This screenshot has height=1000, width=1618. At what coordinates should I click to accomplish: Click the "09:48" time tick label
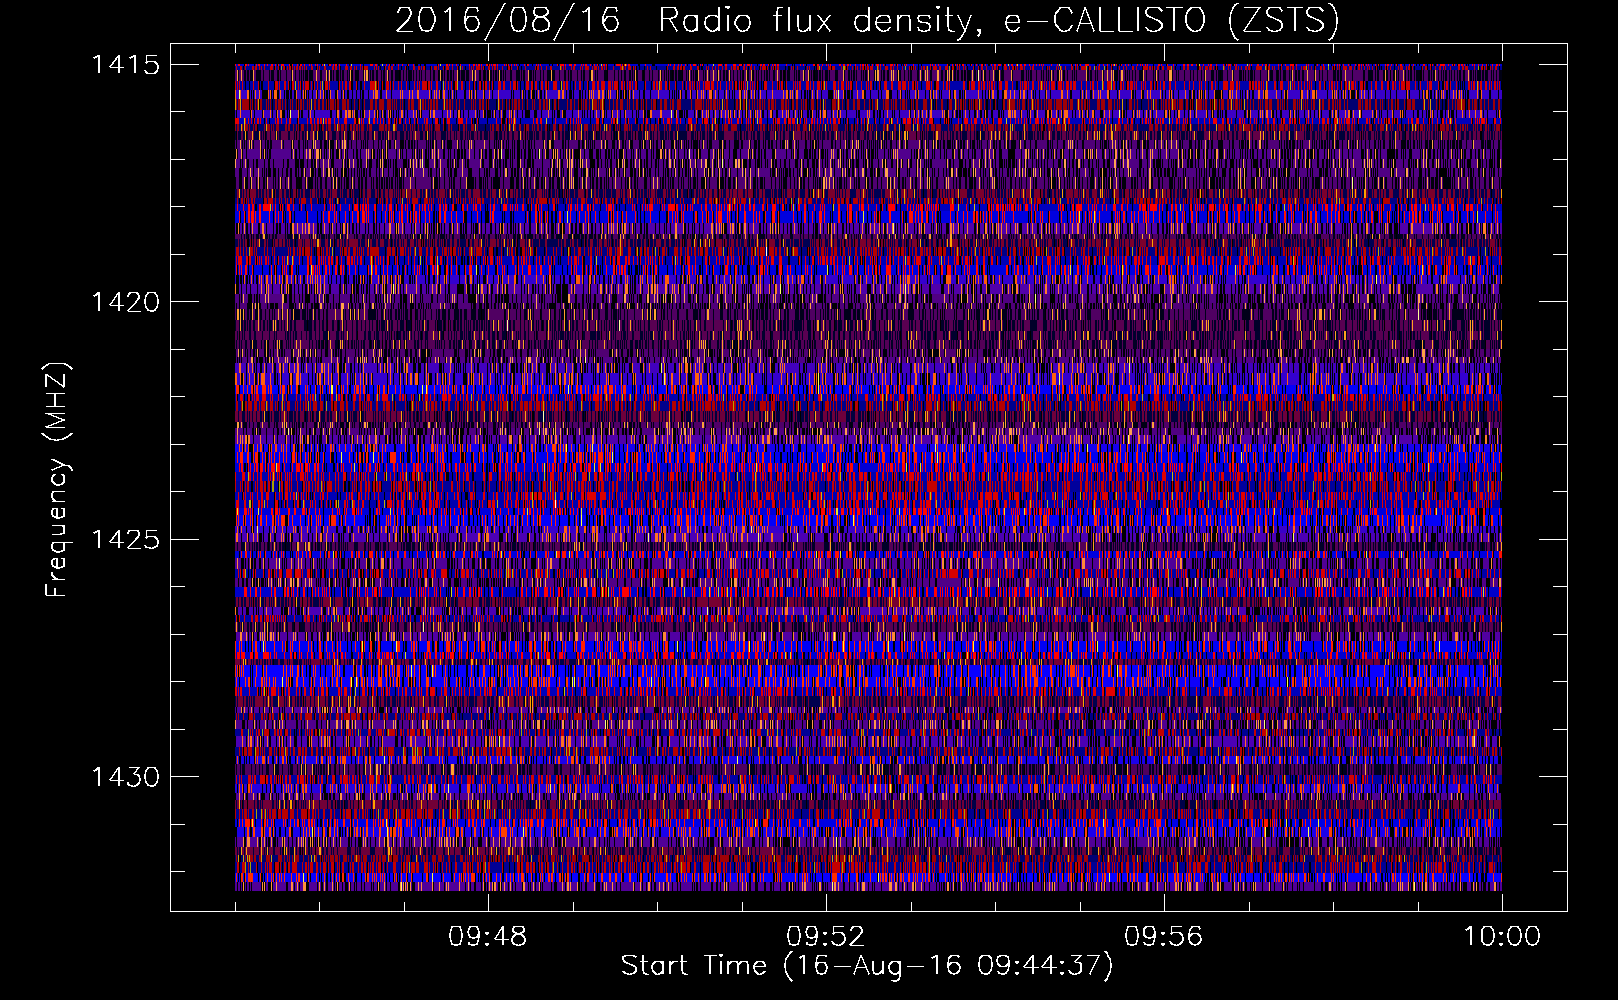click(487, 937)
